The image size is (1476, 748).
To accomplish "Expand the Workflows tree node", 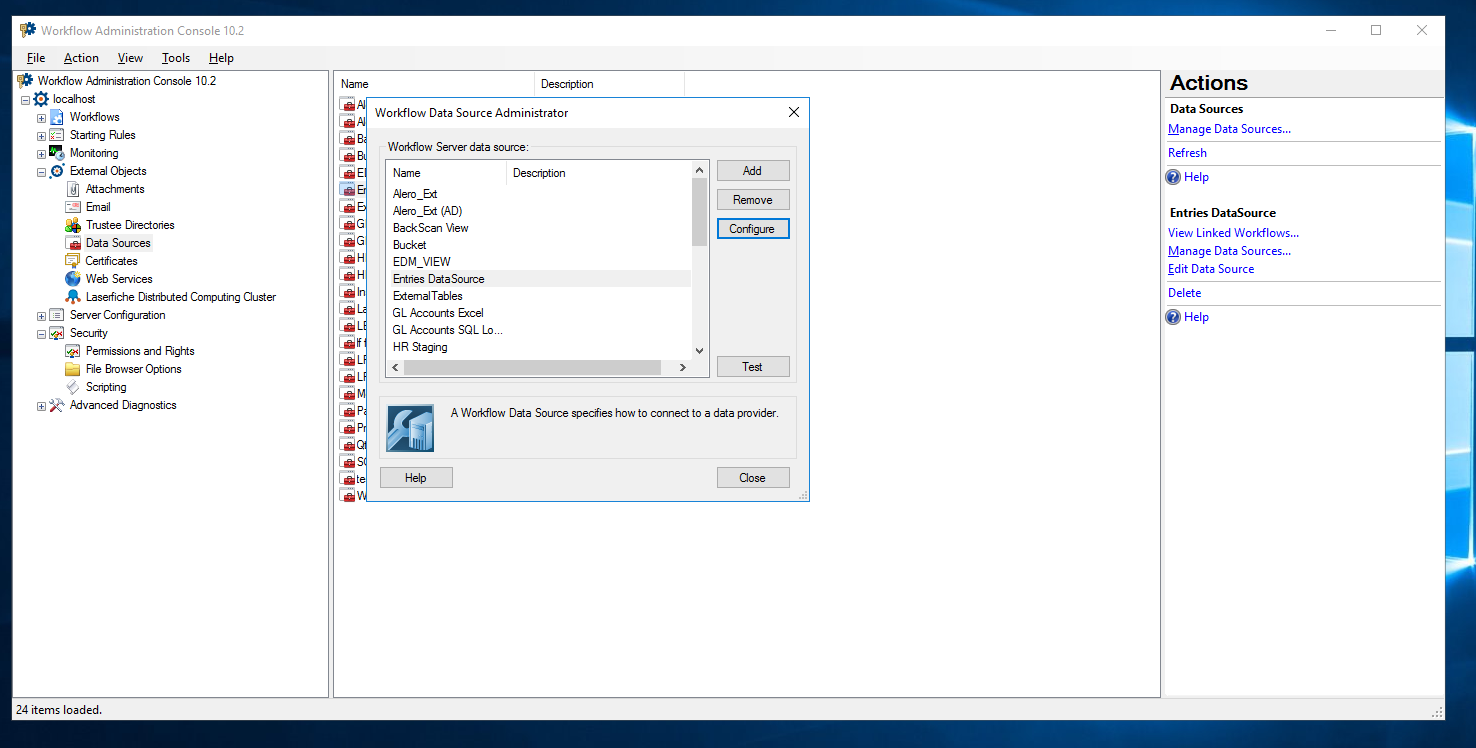I will (41, 118).
